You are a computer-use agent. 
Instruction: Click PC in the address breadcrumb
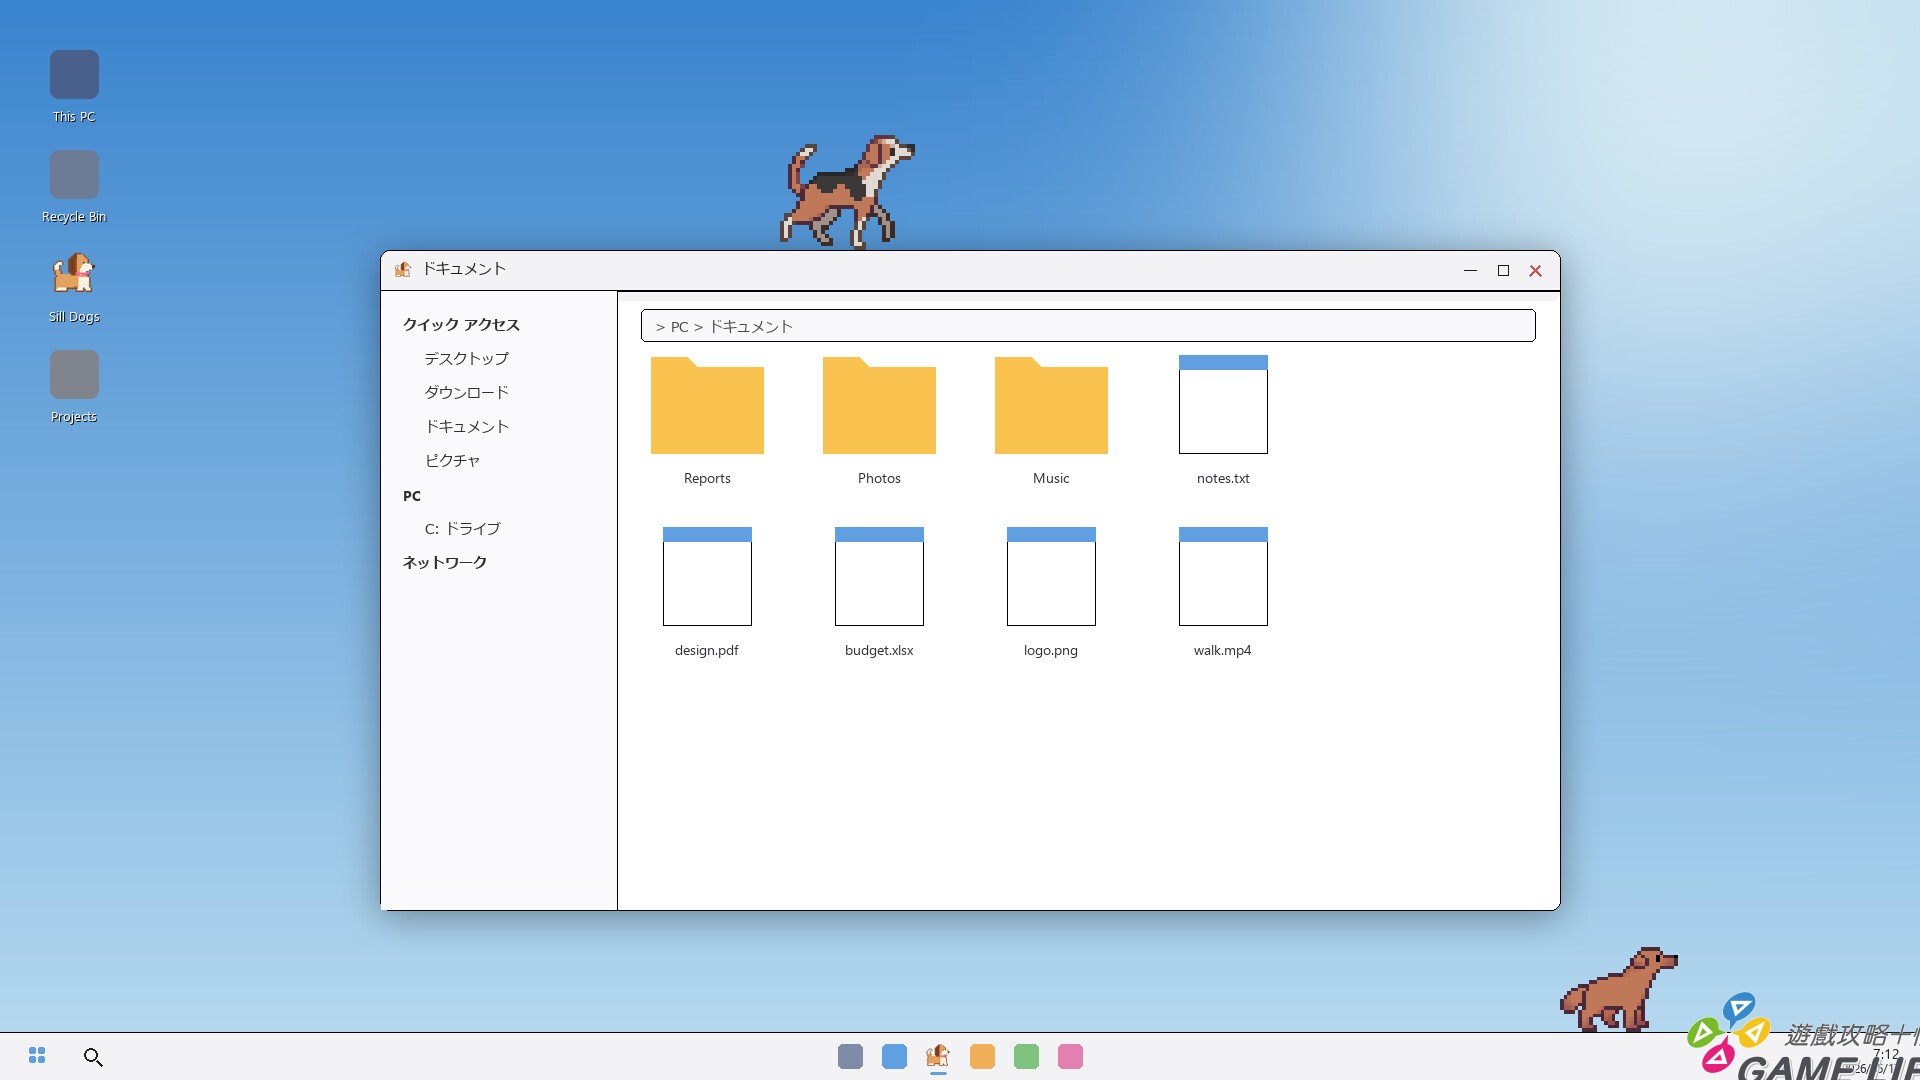click(x=680, y=327)
